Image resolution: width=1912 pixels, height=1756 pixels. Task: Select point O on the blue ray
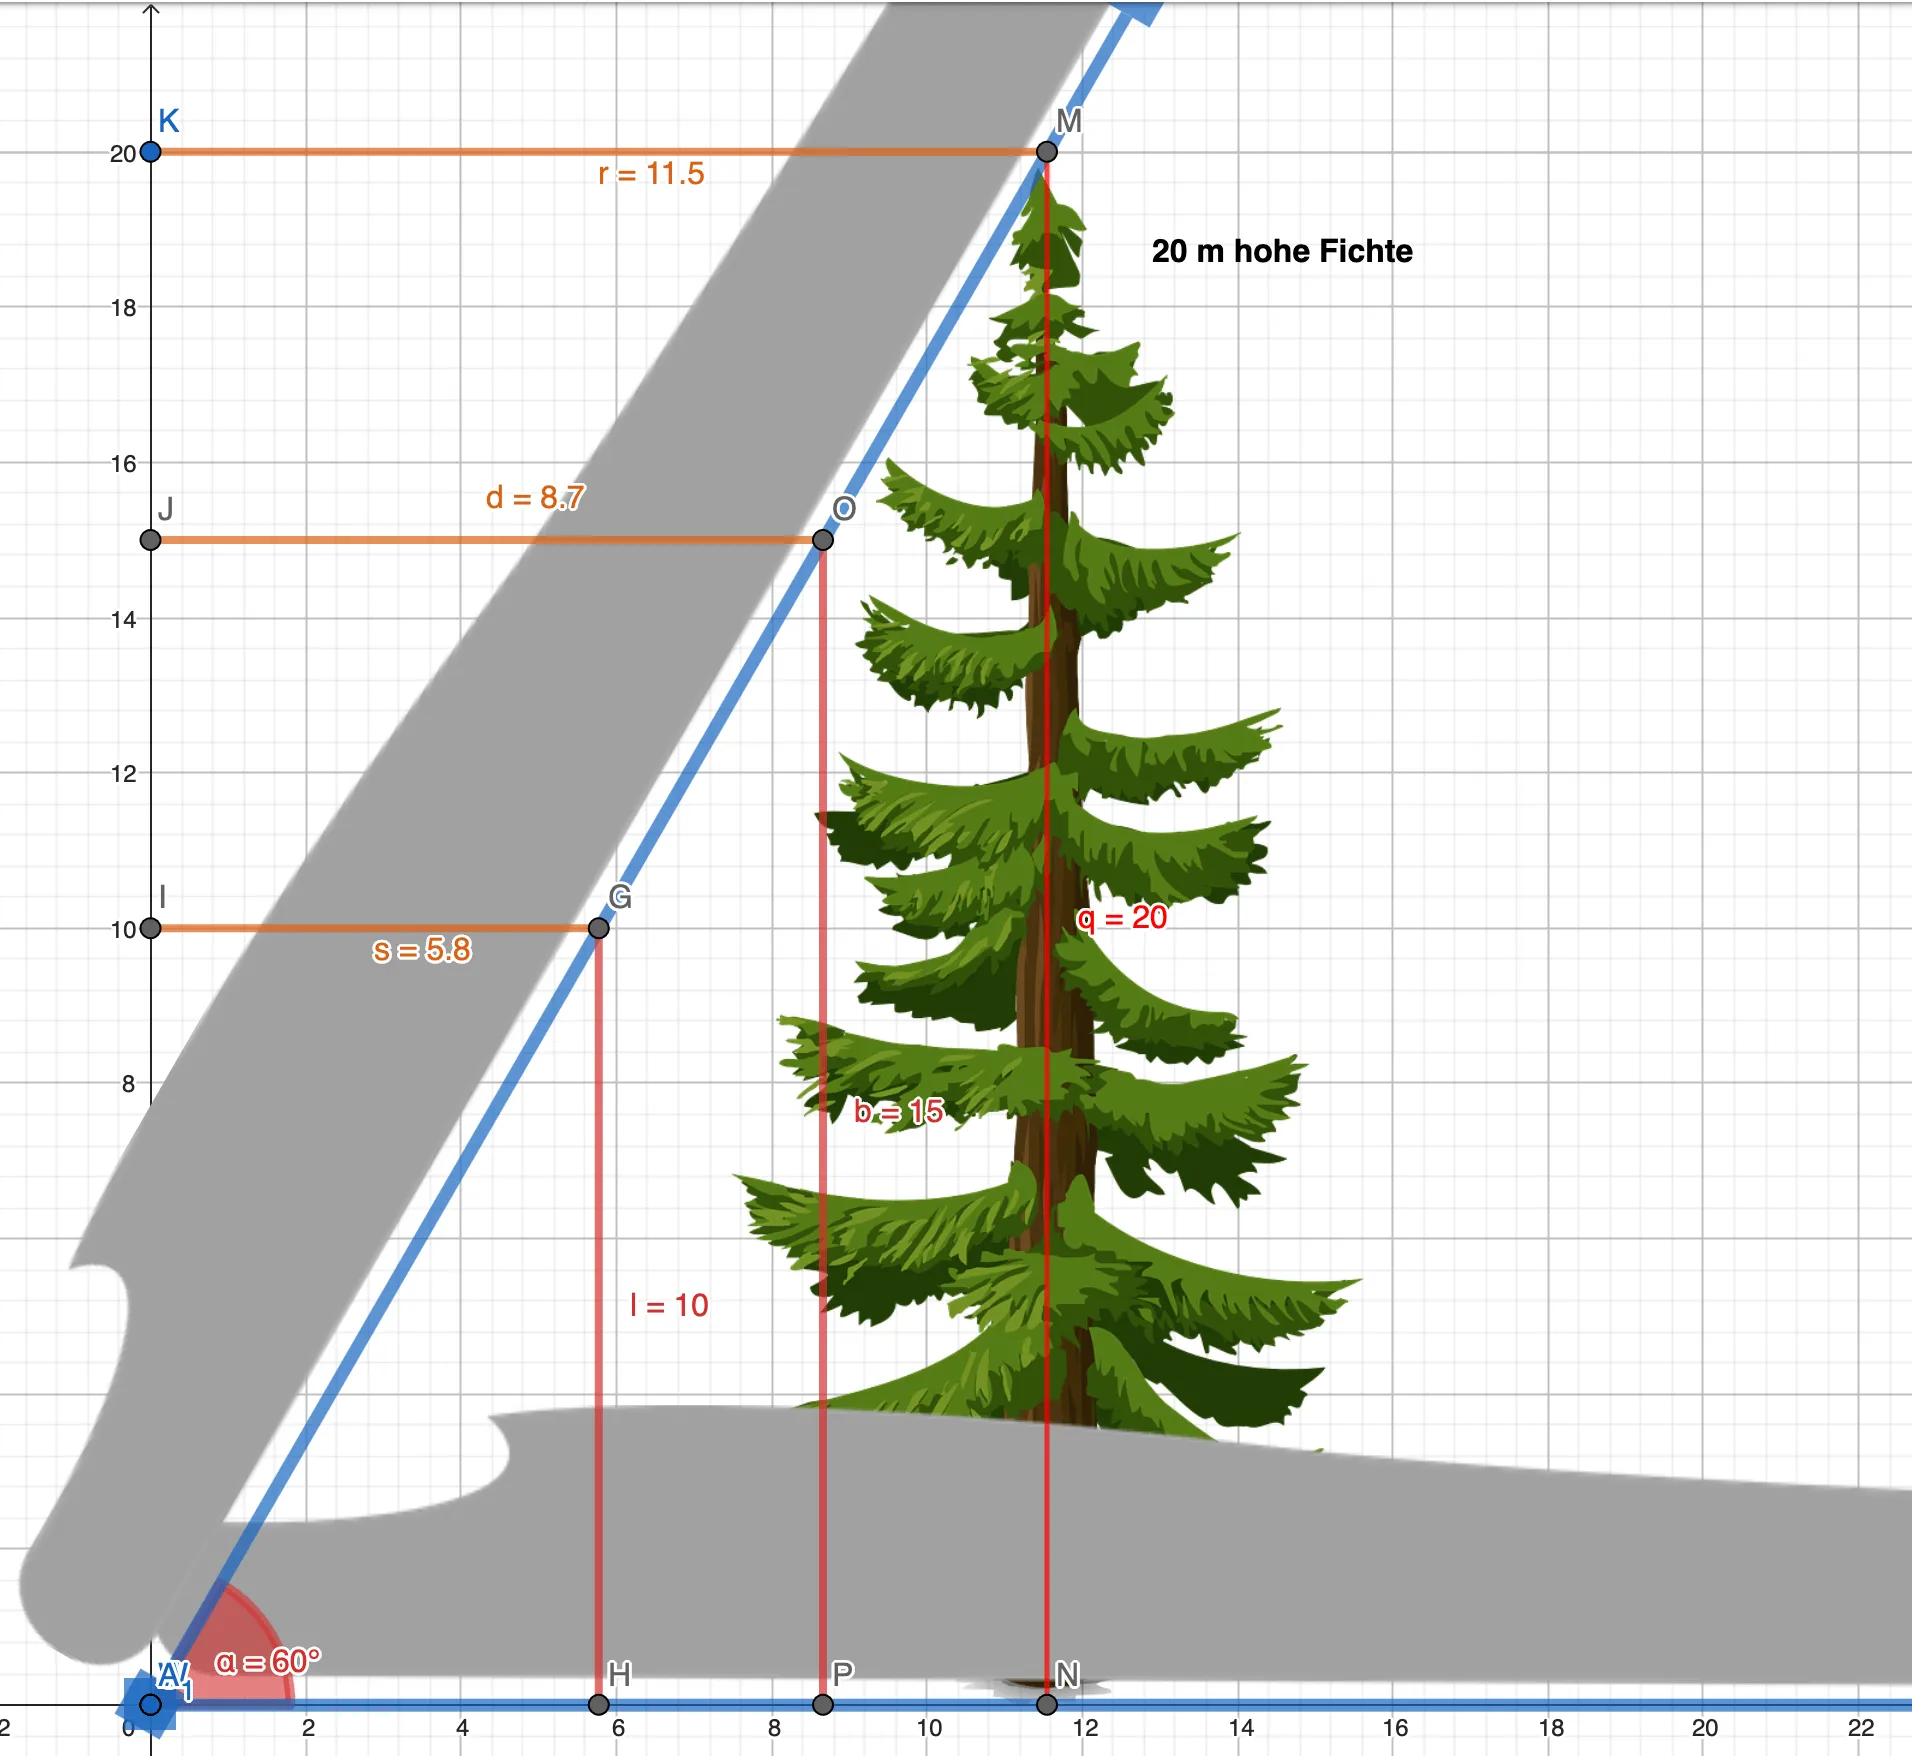(822, 540)
